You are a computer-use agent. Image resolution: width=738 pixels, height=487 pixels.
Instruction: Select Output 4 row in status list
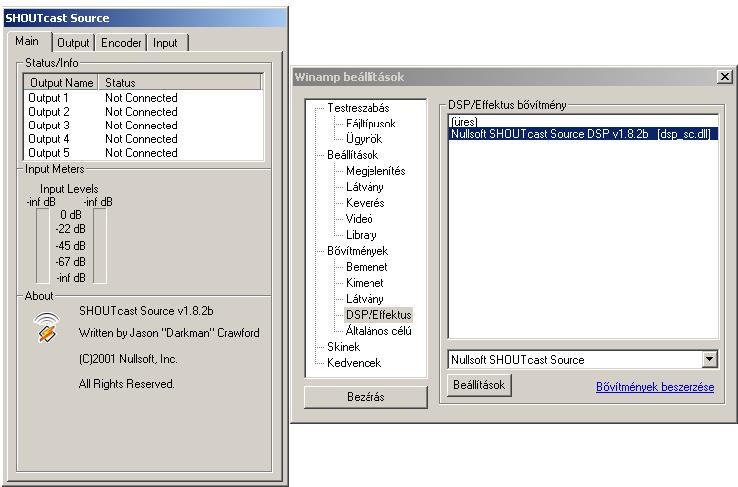[x=143, y=139]
